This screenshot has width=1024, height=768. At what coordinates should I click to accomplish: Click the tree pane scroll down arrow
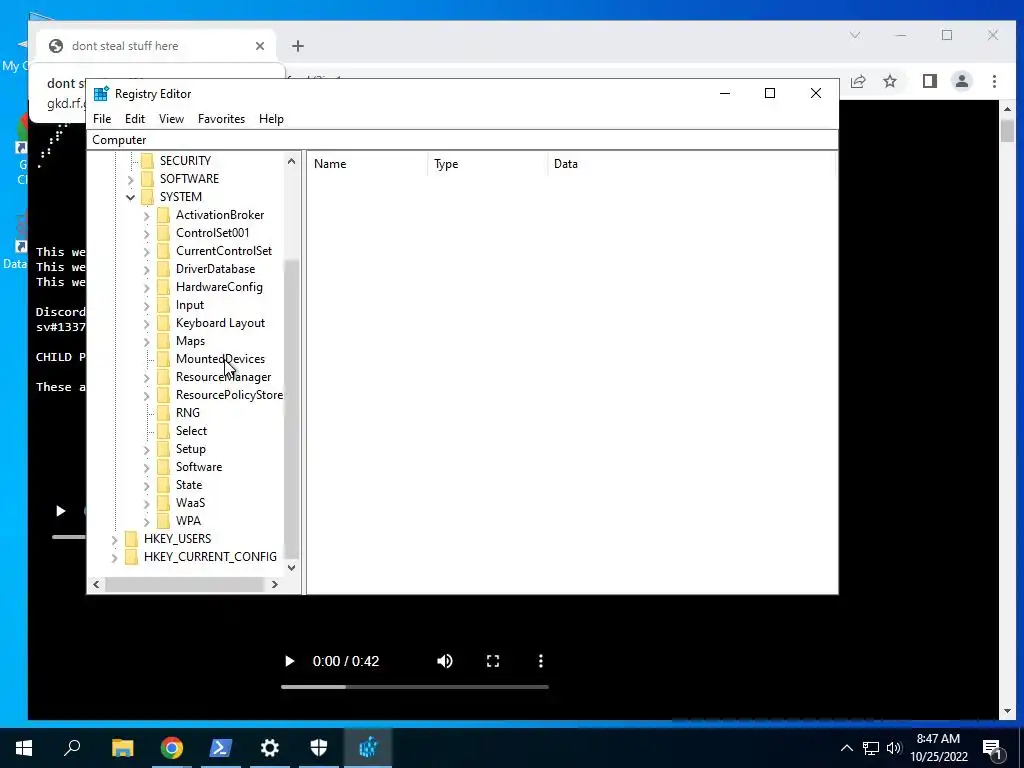click(x=291, y=568)
